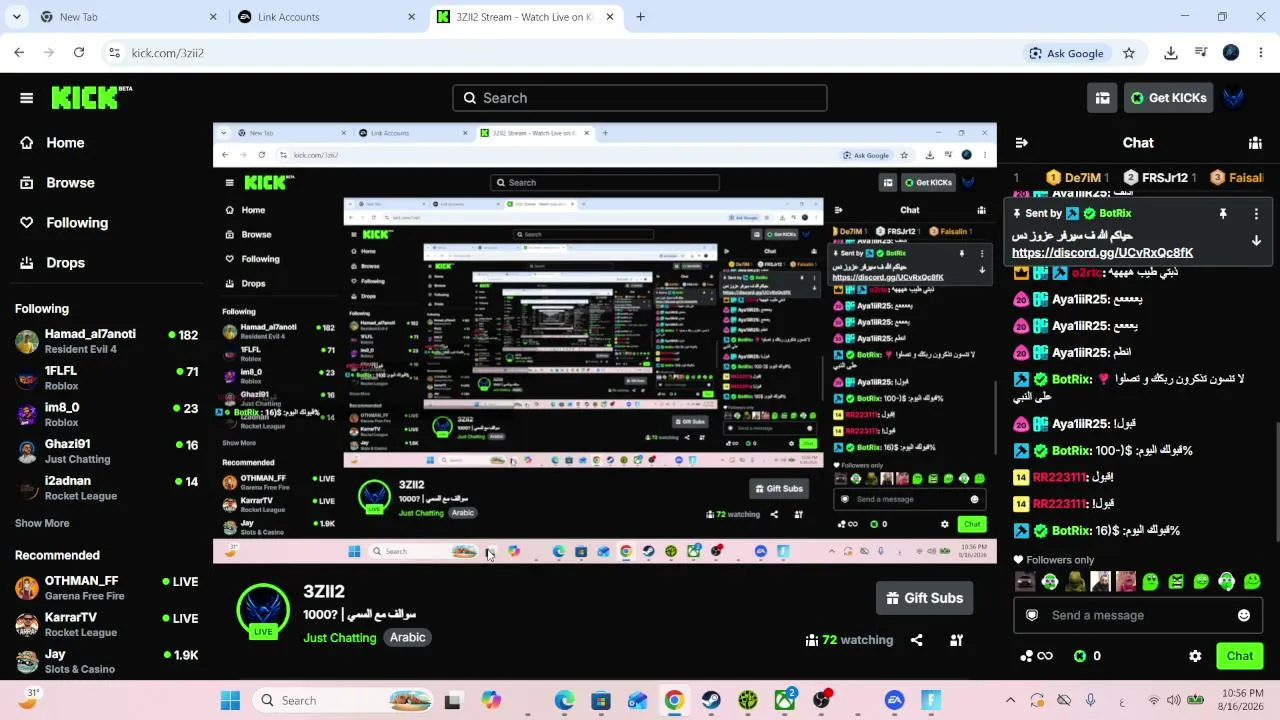
Task: Open the Chrome three-dot menu
Action: tap(1261, 53)
